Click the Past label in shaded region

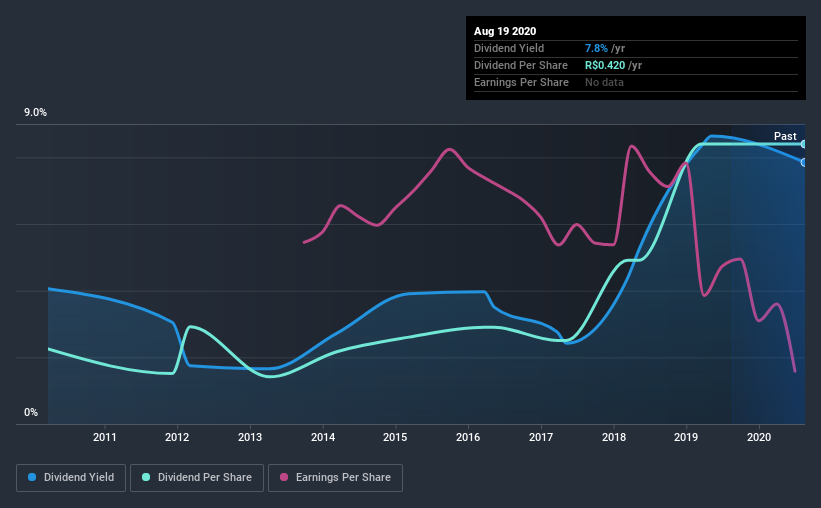(785, 136)
